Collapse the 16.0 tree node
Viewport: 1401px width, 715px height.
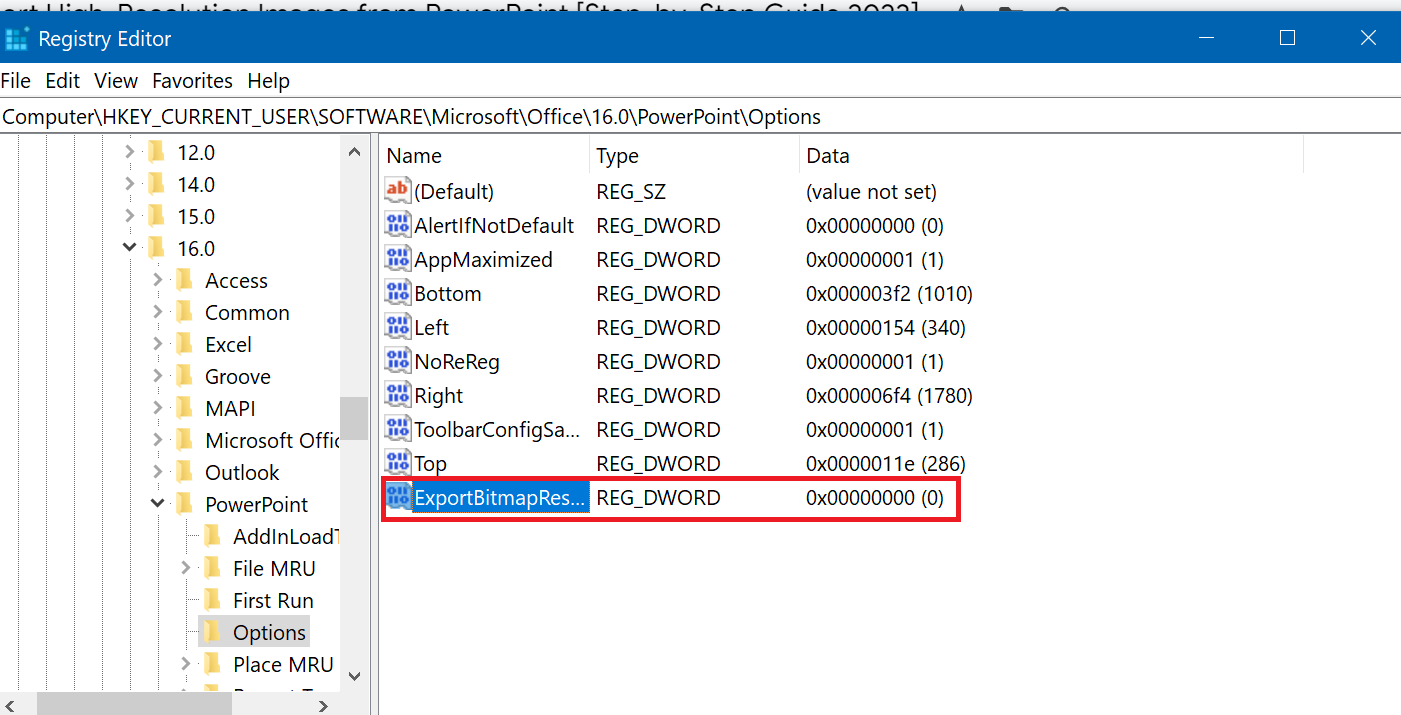click(130, 248)
